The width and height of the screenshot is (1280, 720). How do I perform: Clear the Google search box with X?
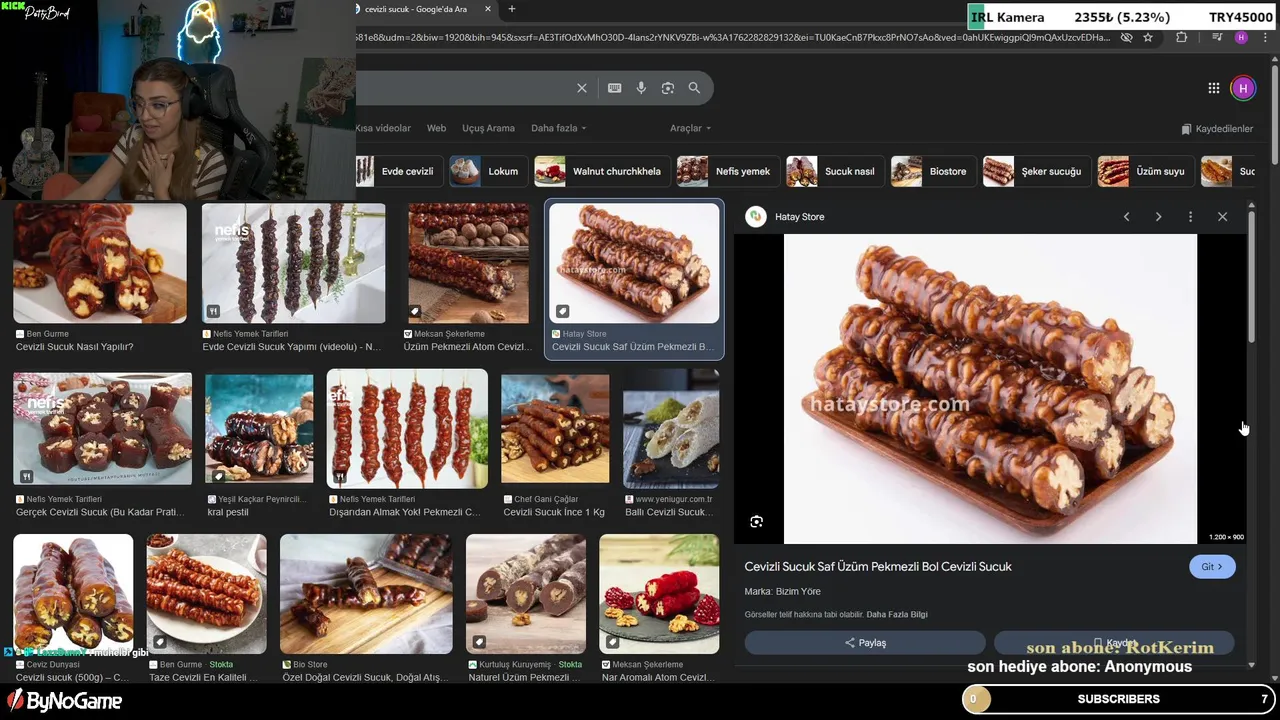581,88
